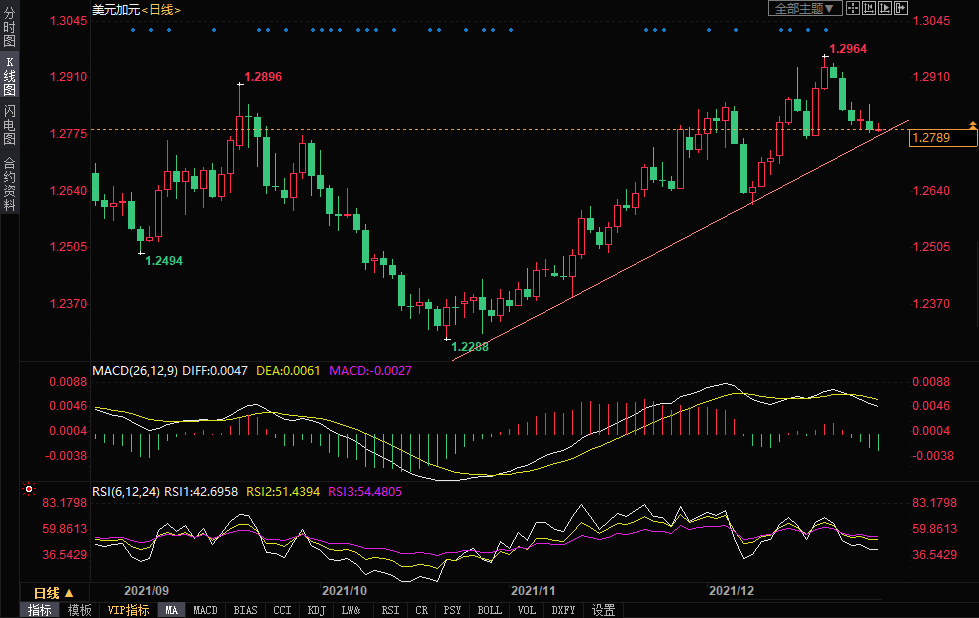Expand the 日线 period selector at bottom left
Screen dimensions: 979x618
(x=54, y=593)
